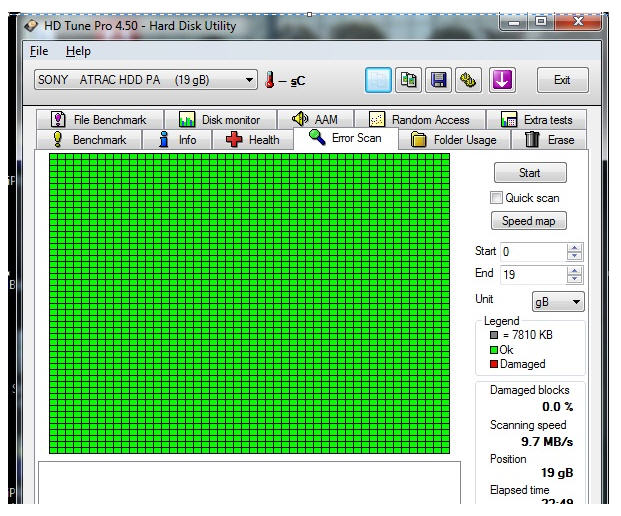Image resolution: width=621 pixels, height=516 pixels.
Task: Click the Exit button
Action: 562,80
